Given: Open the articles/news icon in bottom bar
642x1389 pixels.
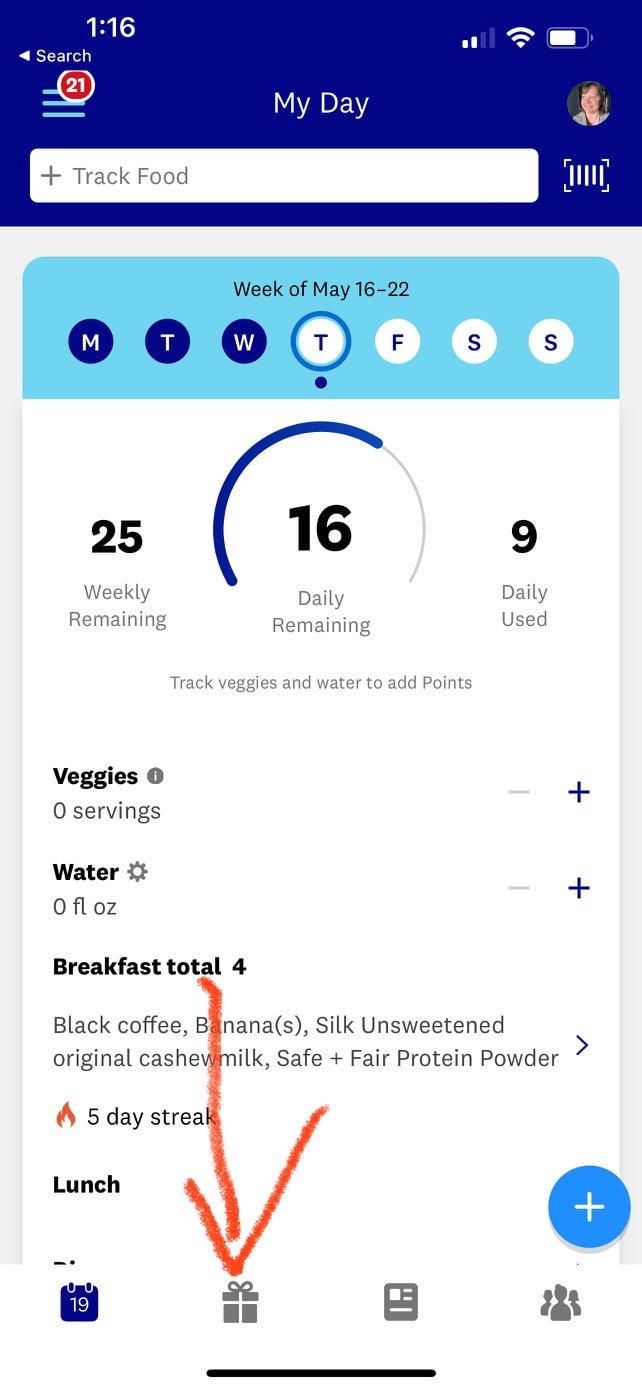Looking at the screenshot, I should pos(401,1300).
